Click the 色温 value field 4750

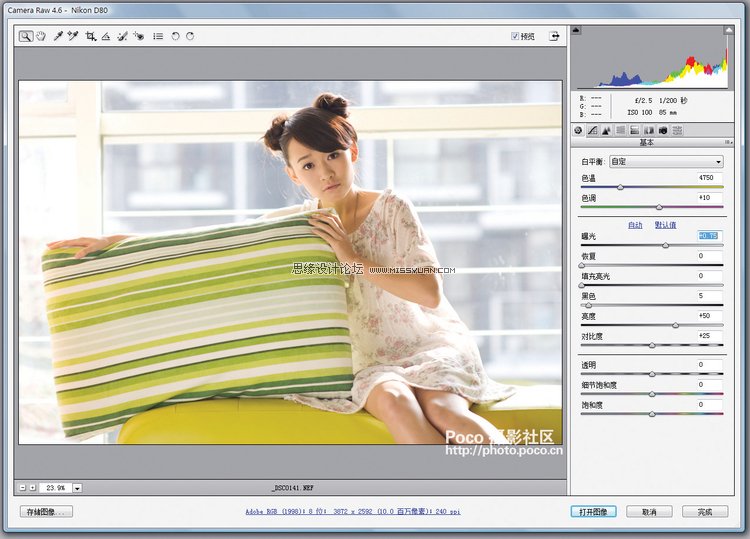[709, 177]
